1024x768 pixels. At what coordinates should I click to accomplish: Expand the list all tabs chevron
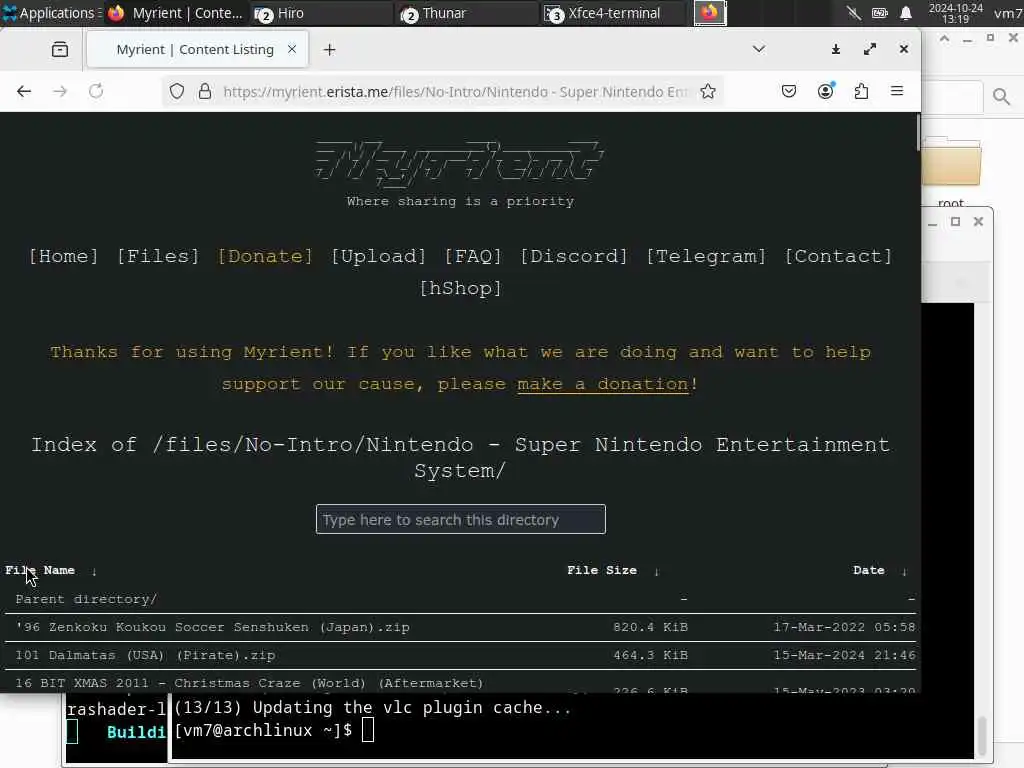(759, 49)
